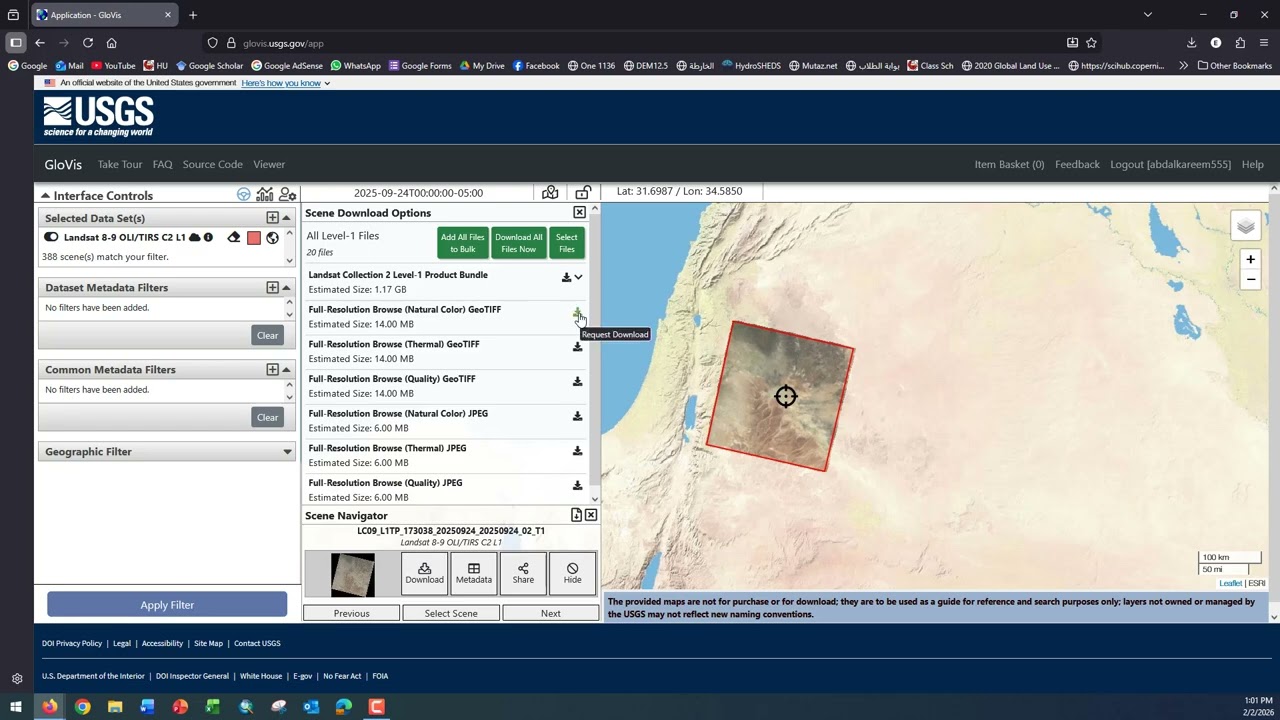This screenshot has height=720, width=1280.
Task: Open the FAQ menu item
Action: click(163, 164)
